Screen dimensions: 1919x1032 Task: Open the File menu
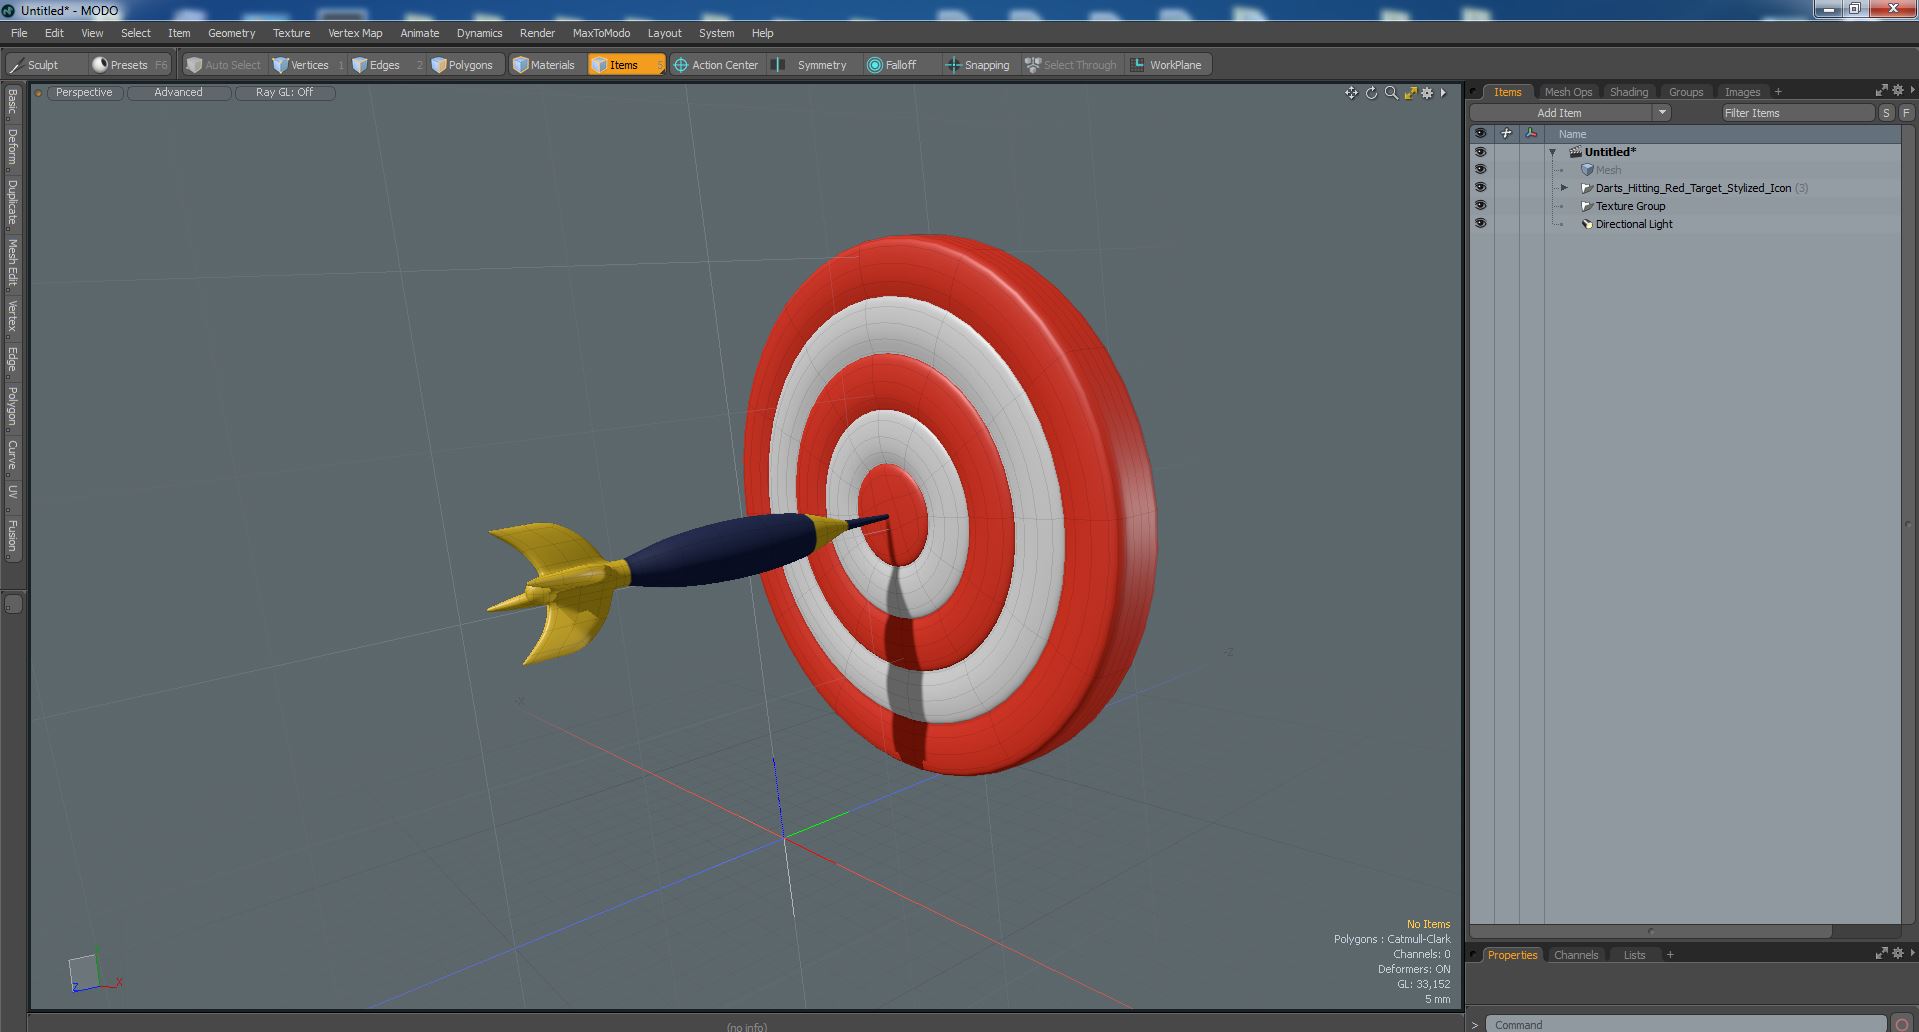coord(19,33)
